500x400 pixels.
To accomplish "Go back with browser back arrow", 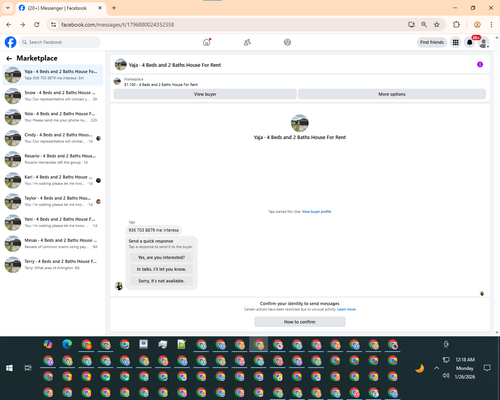I will click(9, 24).
